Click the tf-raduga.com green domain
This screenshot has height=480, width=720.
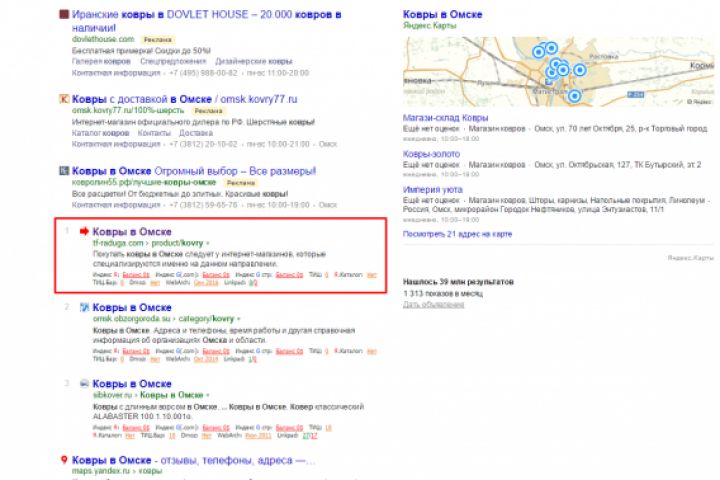point(118,243)
